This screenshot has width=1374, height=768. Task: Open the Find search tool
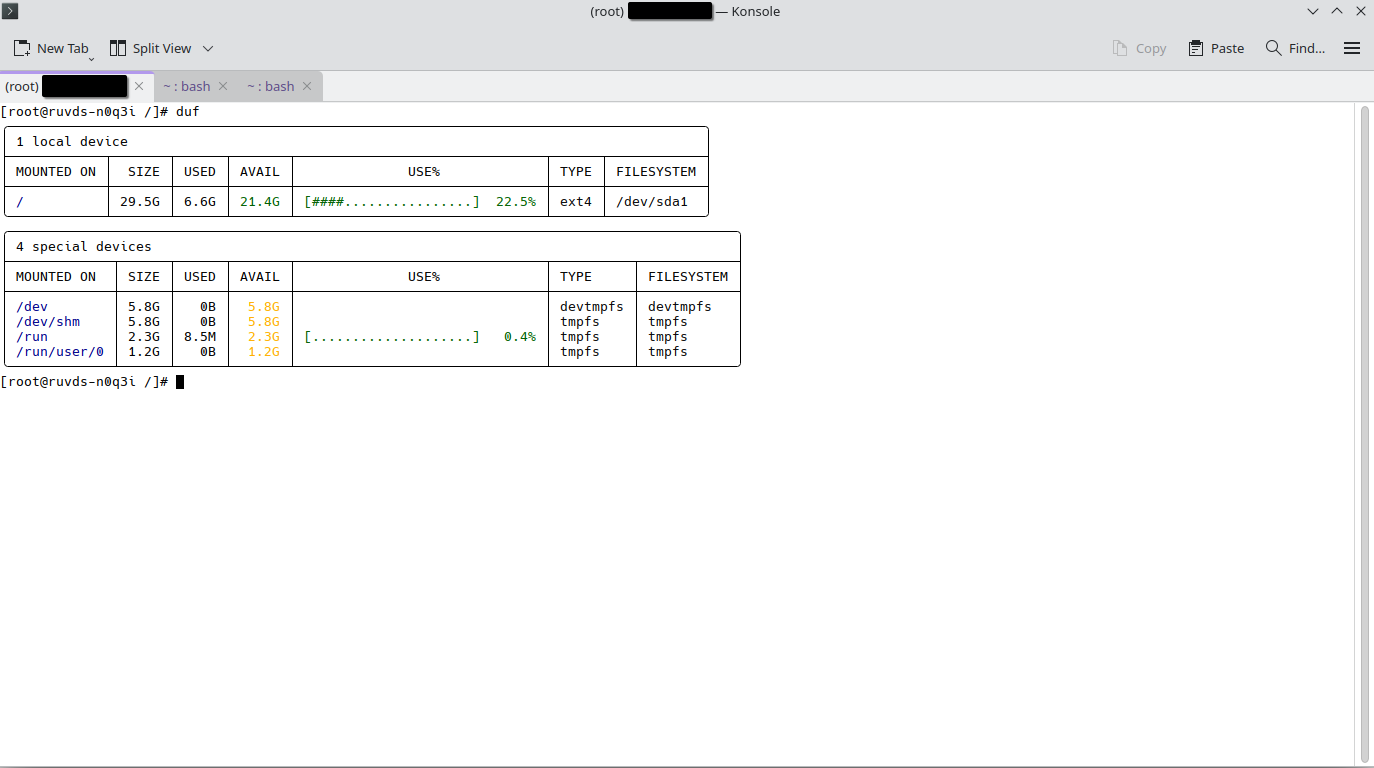tap(1295, 48)
